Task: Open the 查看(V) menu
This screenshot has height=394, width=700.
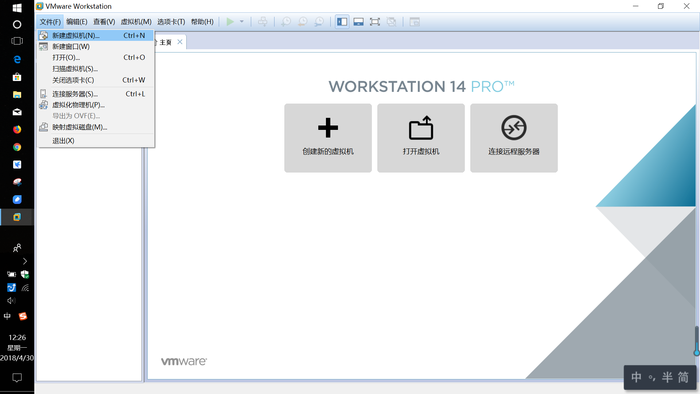Action: pyautogui.click(x=104, y=21)
